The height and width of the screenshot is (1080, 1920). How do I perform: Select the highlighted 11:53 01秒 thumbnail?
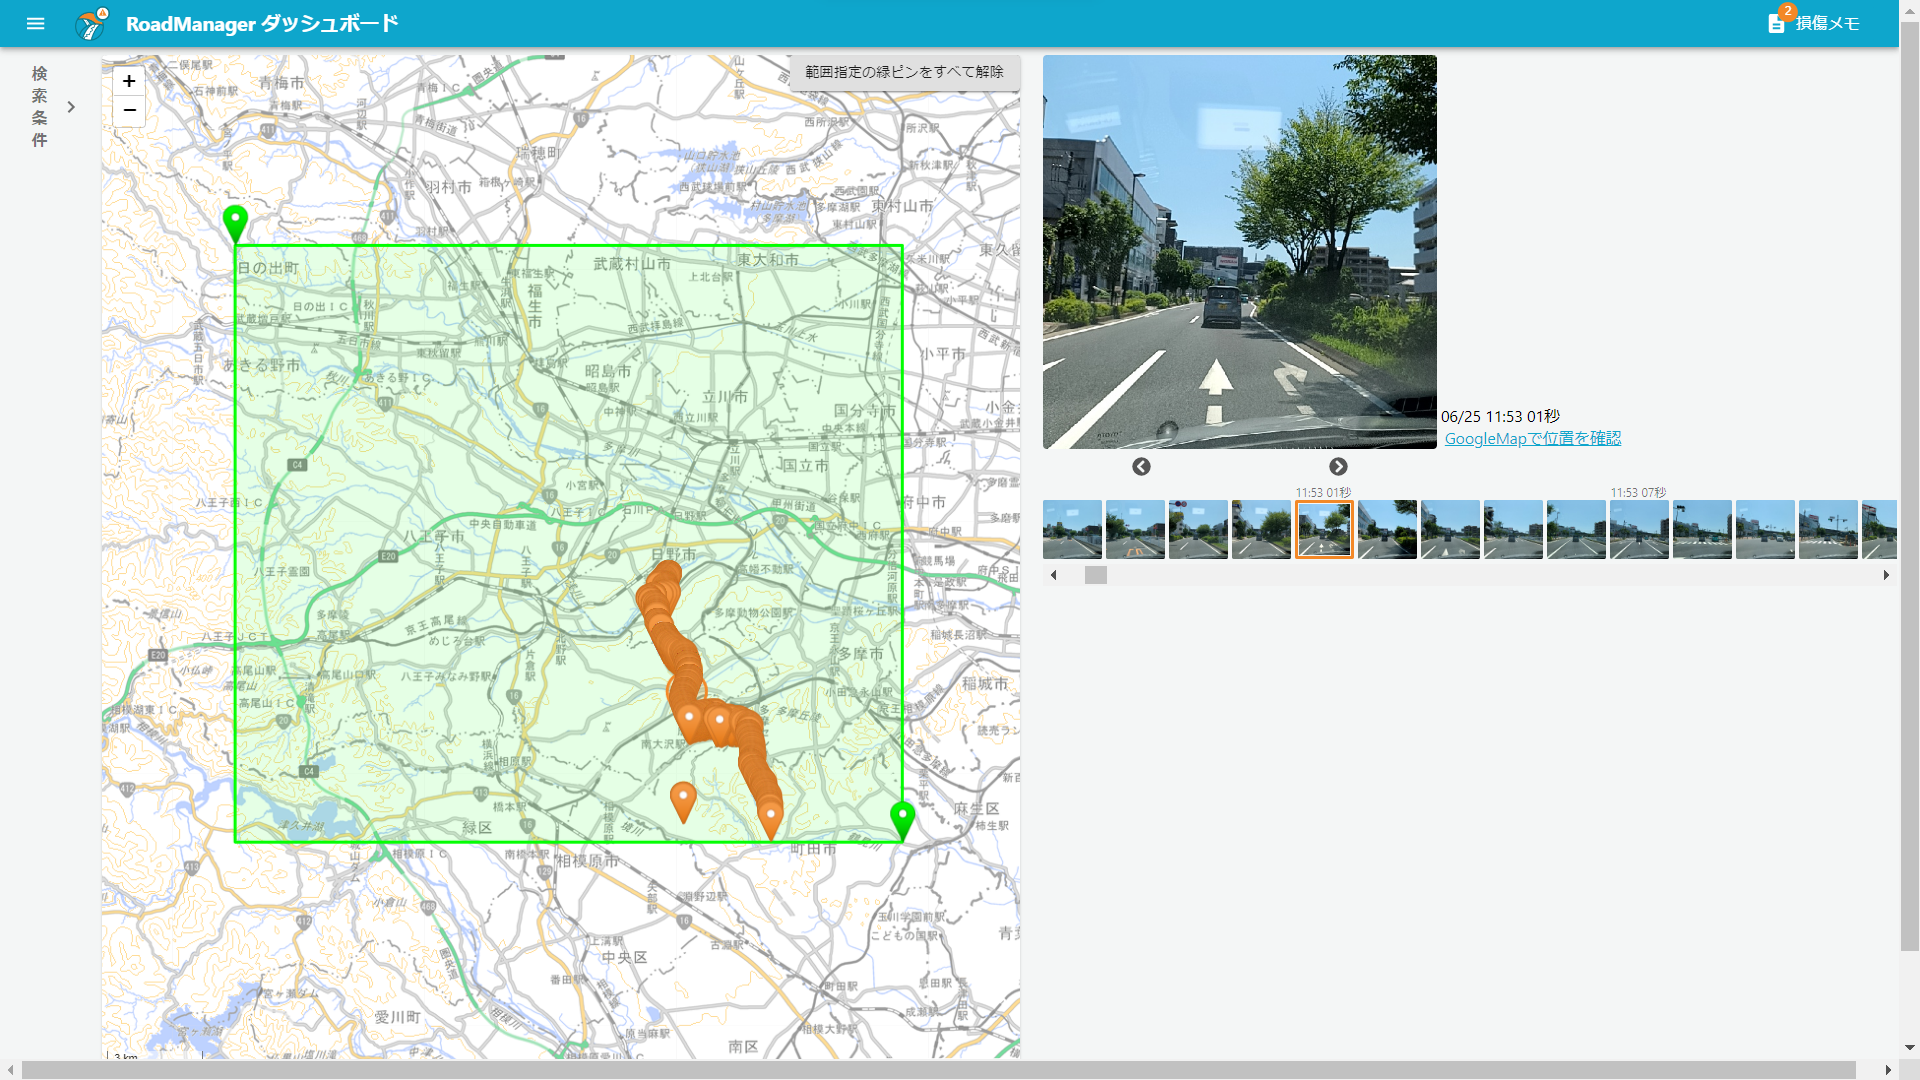pyautogui.click(x=1324, y=529)
